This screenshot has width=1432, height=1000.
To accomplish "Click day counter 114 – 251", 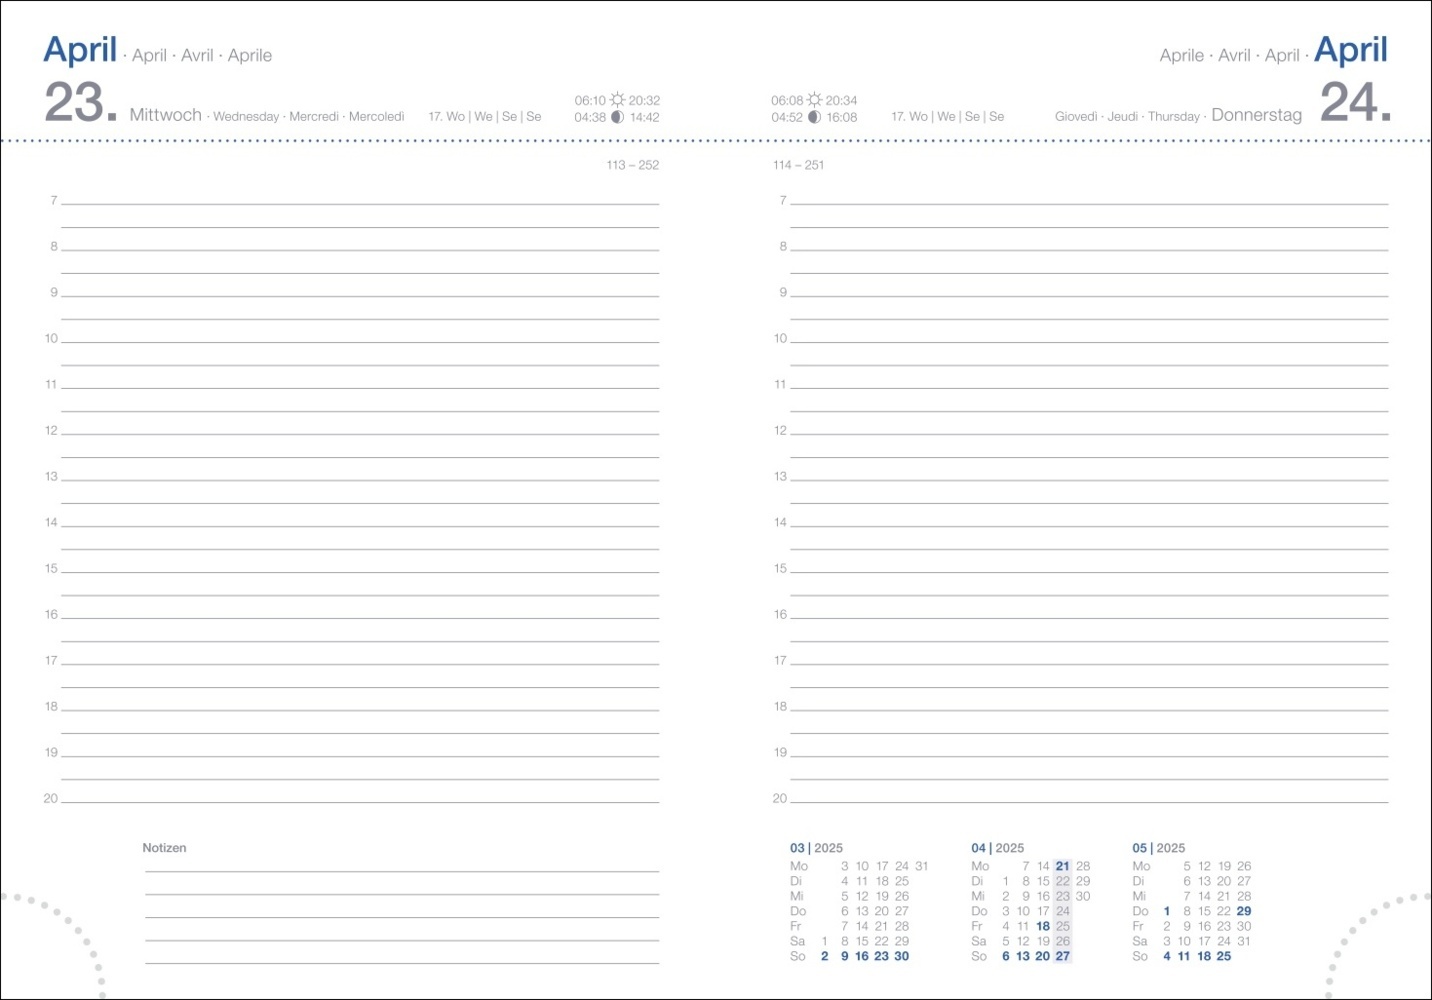I will [799, 165].
